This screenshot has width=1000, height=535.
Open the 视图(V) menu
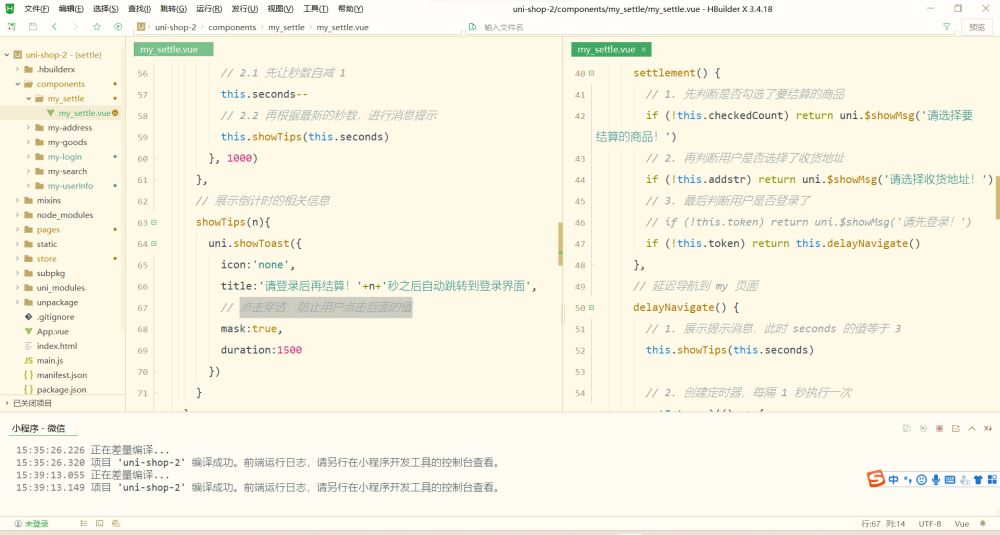point(280,9)
